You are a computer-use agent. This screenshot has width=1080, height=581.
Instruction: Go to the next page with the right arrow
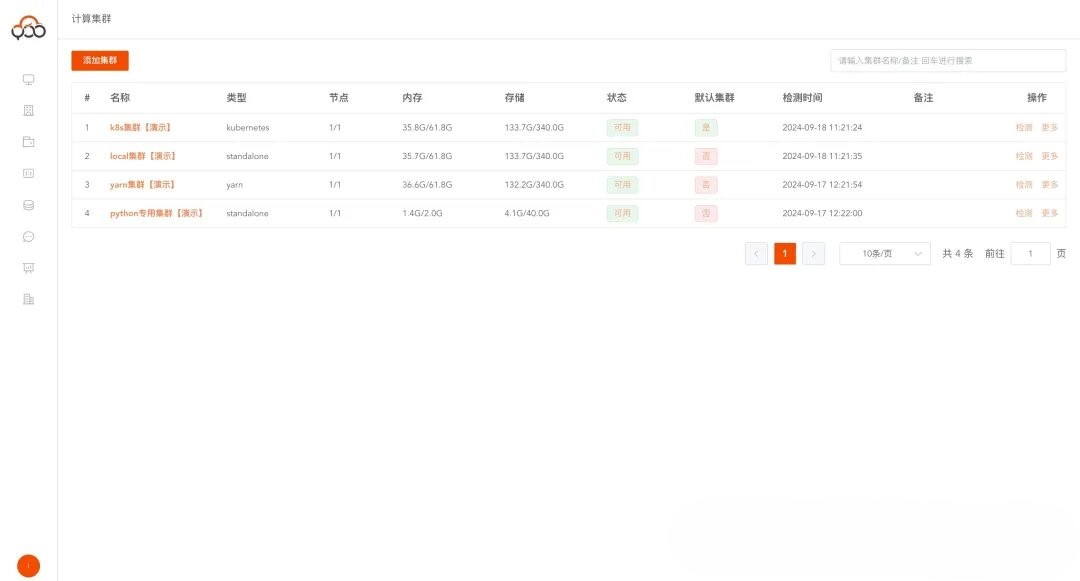814,254
